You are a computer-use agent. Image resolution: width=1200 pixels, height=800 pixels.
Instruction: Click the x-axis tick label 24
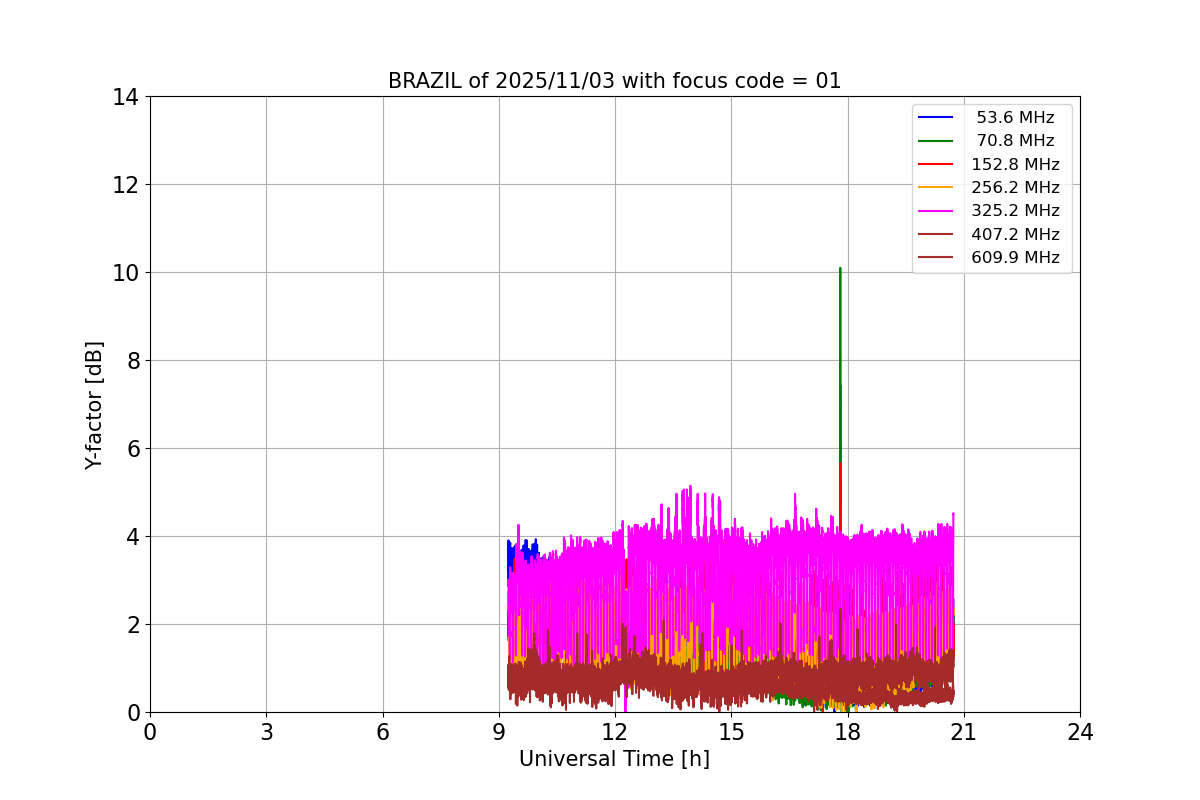1080,732
